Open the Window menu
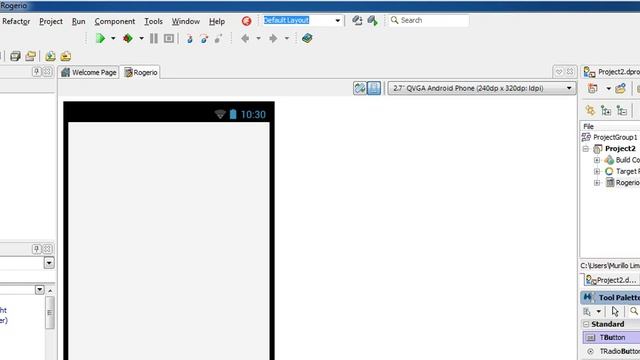The image size is (640, 360). [x=186, y=21]
